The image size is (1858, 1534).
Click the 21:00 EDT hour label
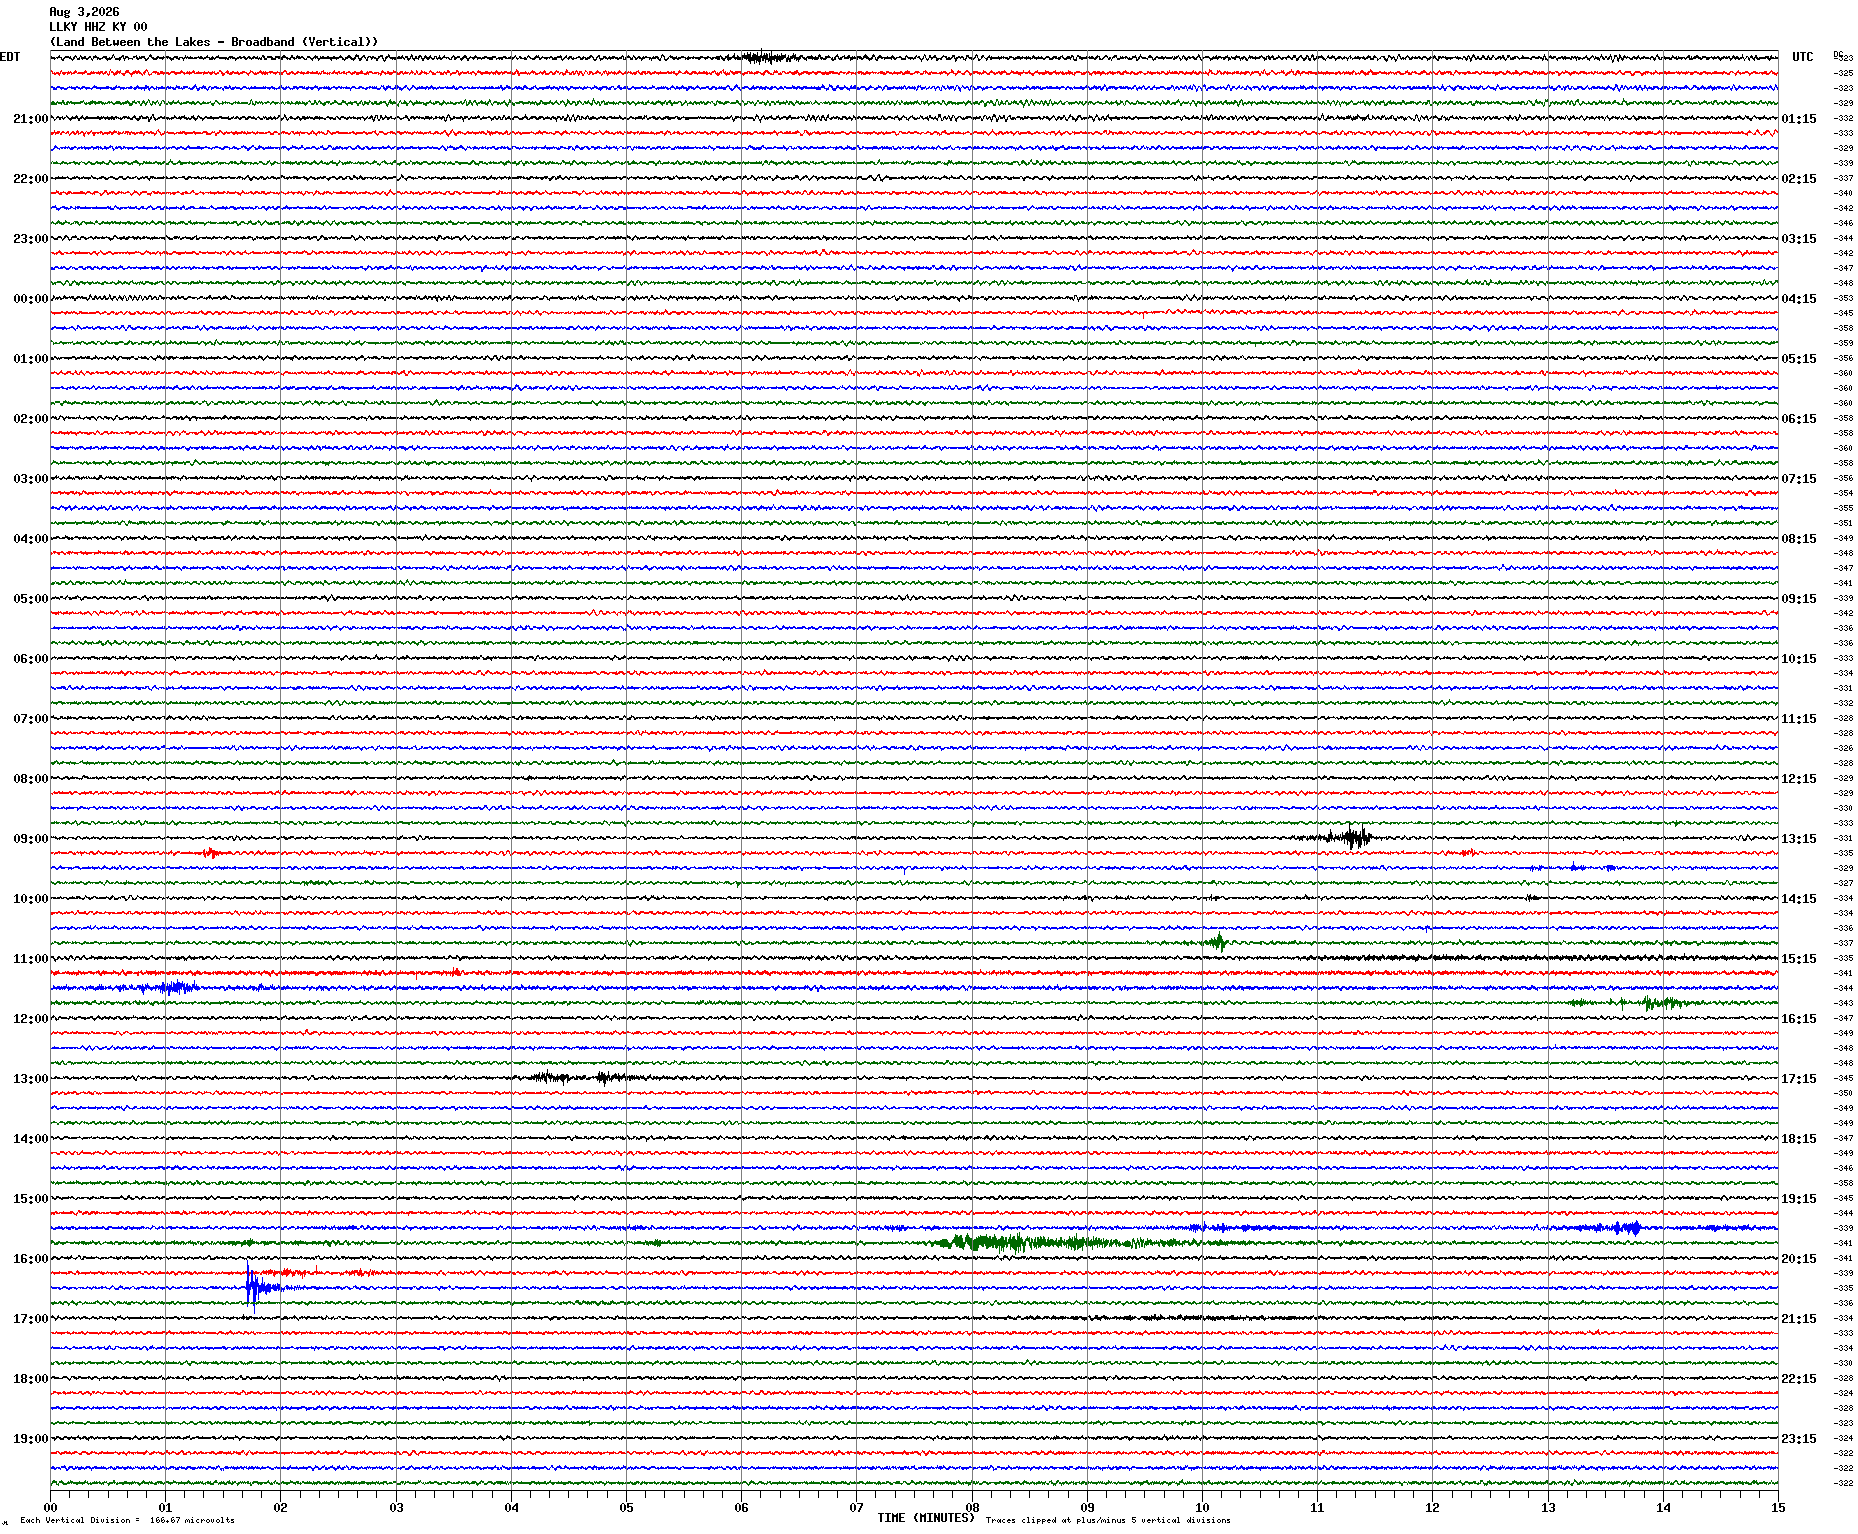click(x=30, y=119)
